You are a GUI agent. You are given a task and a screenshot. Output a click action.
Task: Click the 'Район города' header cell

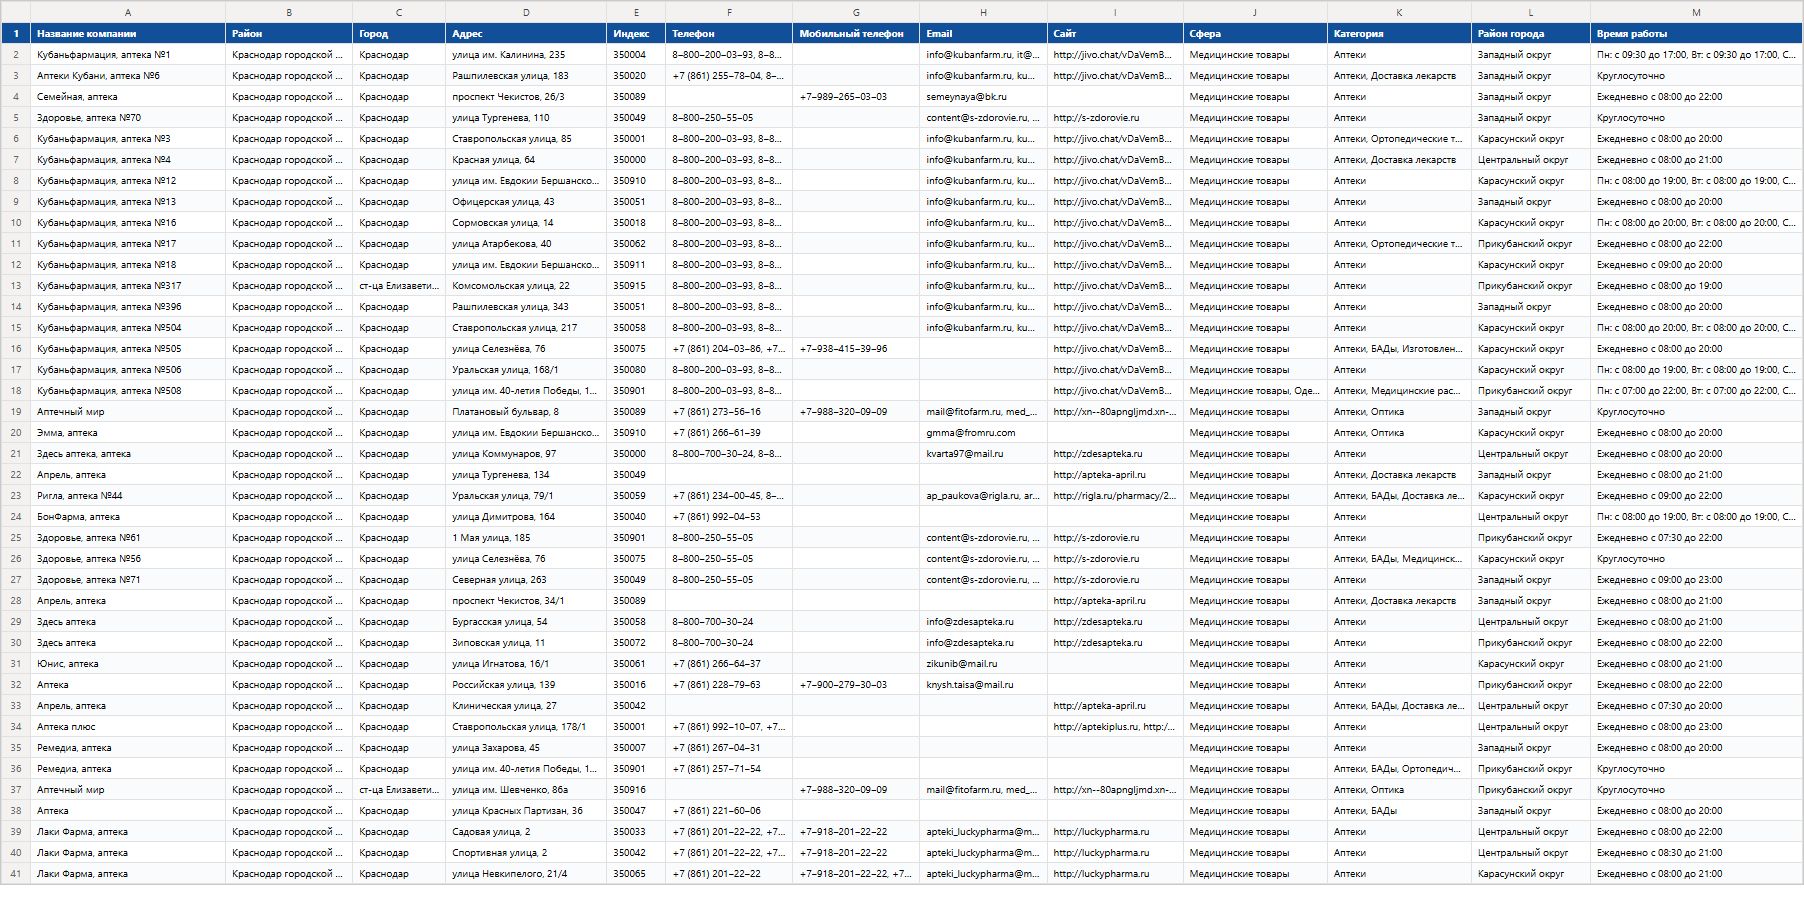point(1531,34)
